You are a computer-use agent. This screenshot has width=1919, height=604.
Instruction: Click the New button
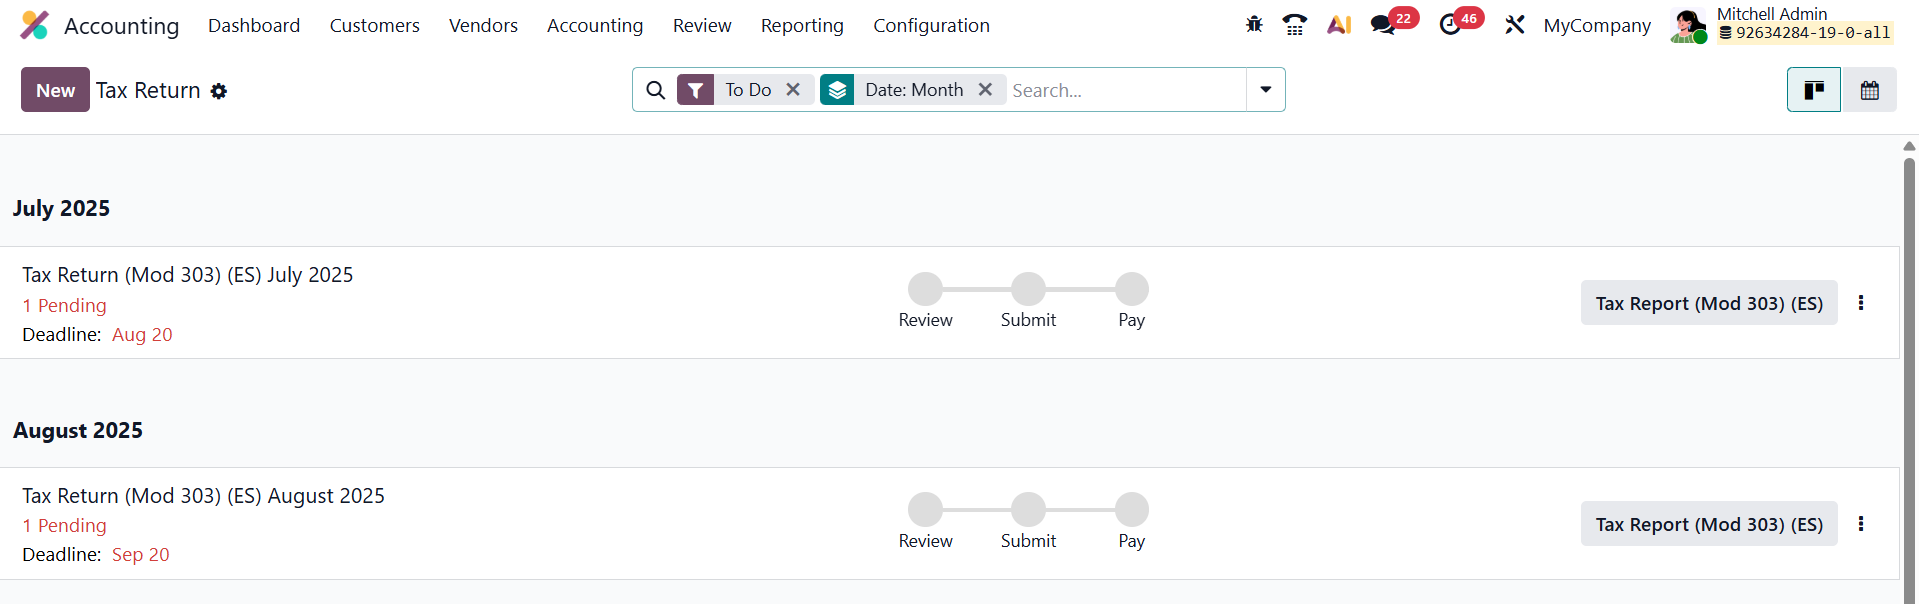pyautogui.click(x=55, y=90)
